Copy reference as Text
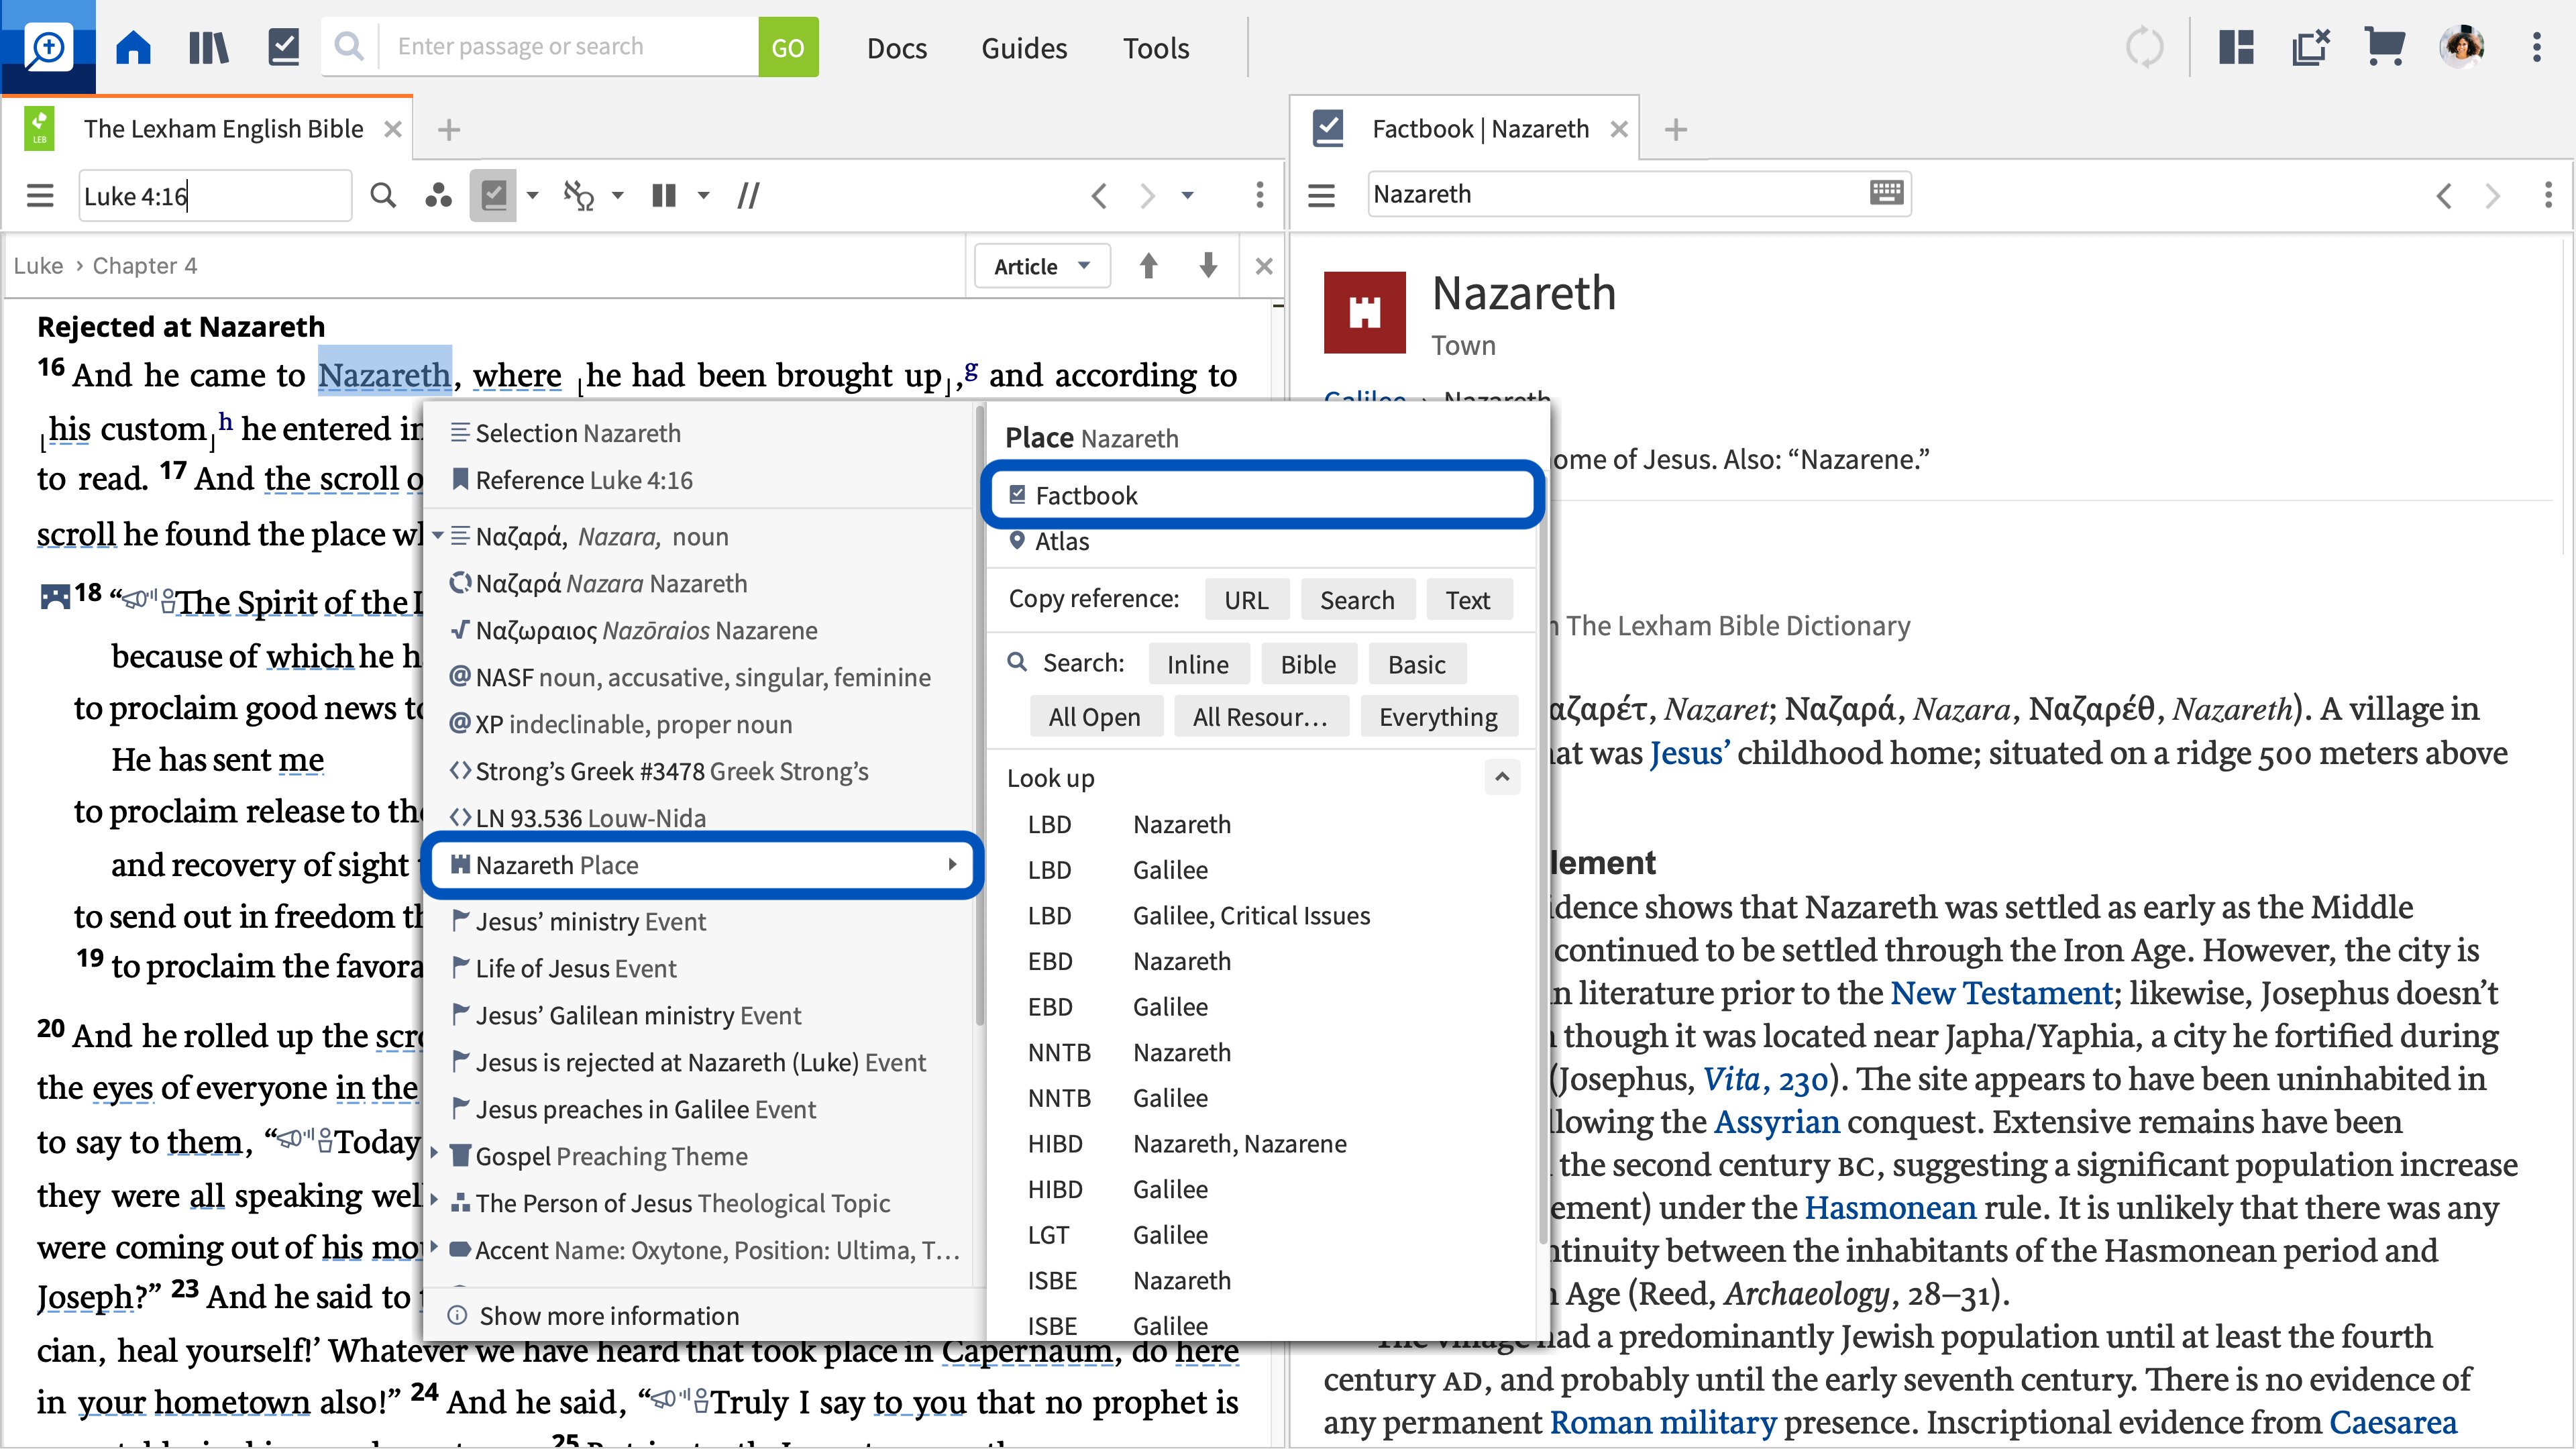 pyautogui.click(x=1468, y=599)
